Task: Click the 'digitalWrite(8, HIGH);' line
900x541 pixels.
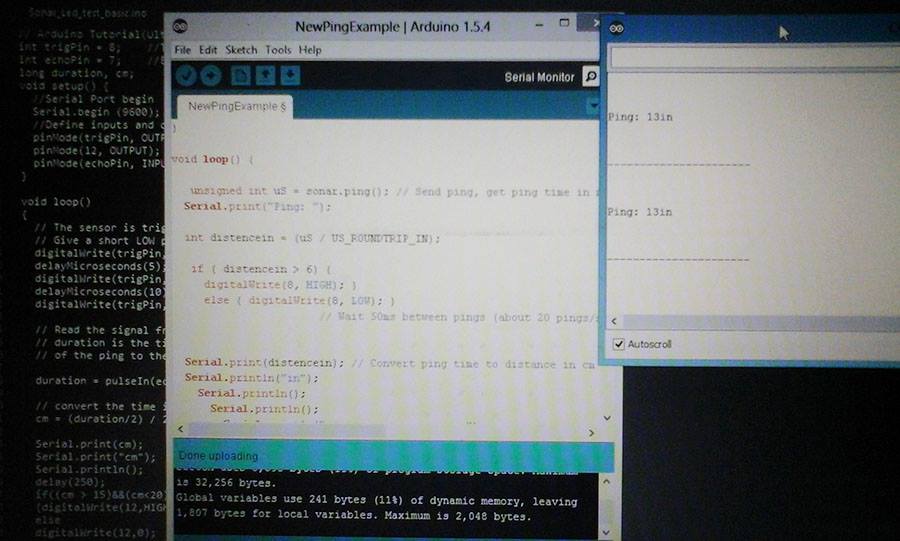Action: click(x=280, y=285)
